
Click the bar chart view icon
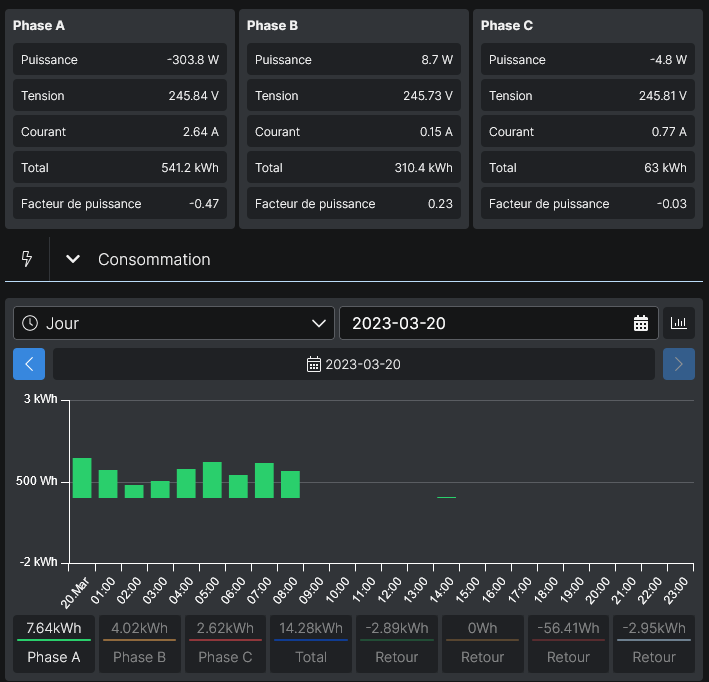[679, 323]
